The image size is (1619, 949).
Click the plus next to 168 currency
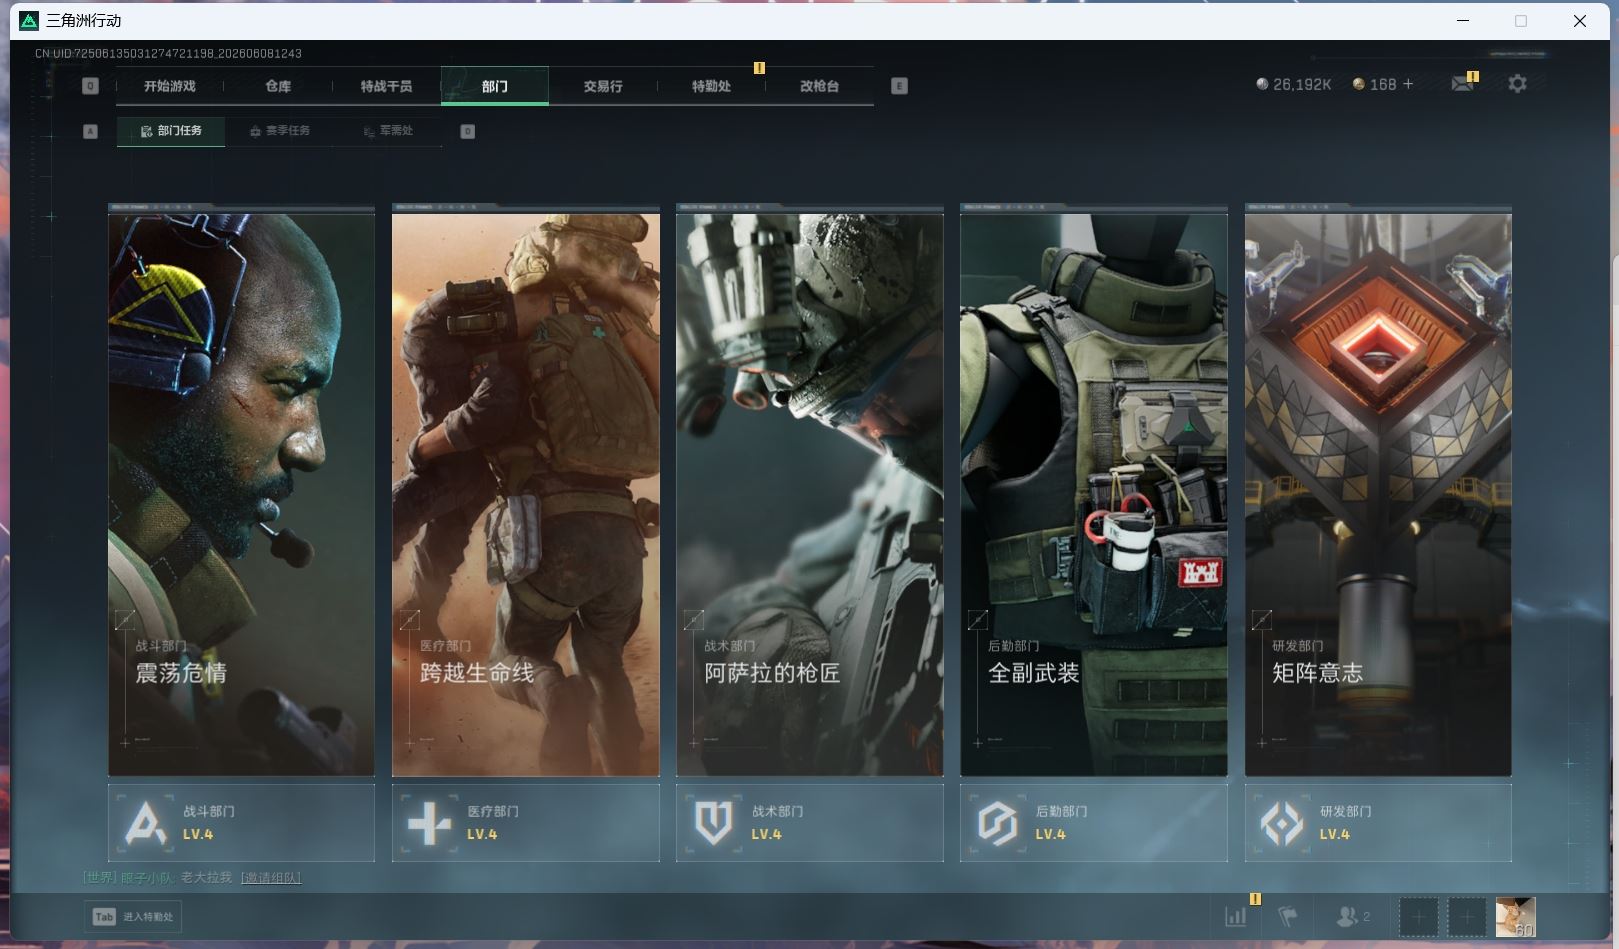tap(1408, 84)
